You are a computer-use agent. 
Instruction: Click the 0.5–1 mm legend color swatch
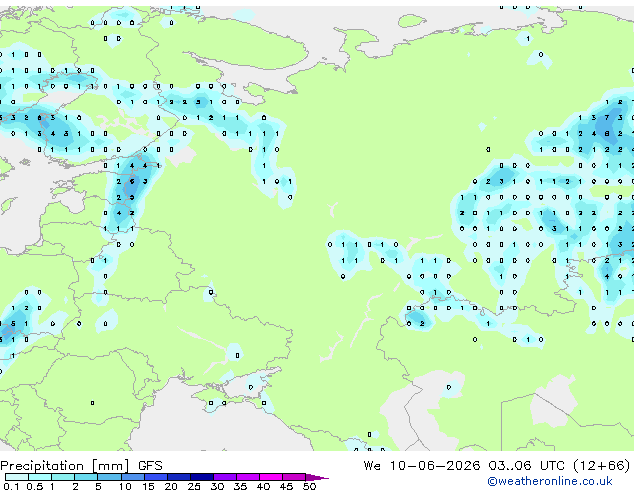40,477
